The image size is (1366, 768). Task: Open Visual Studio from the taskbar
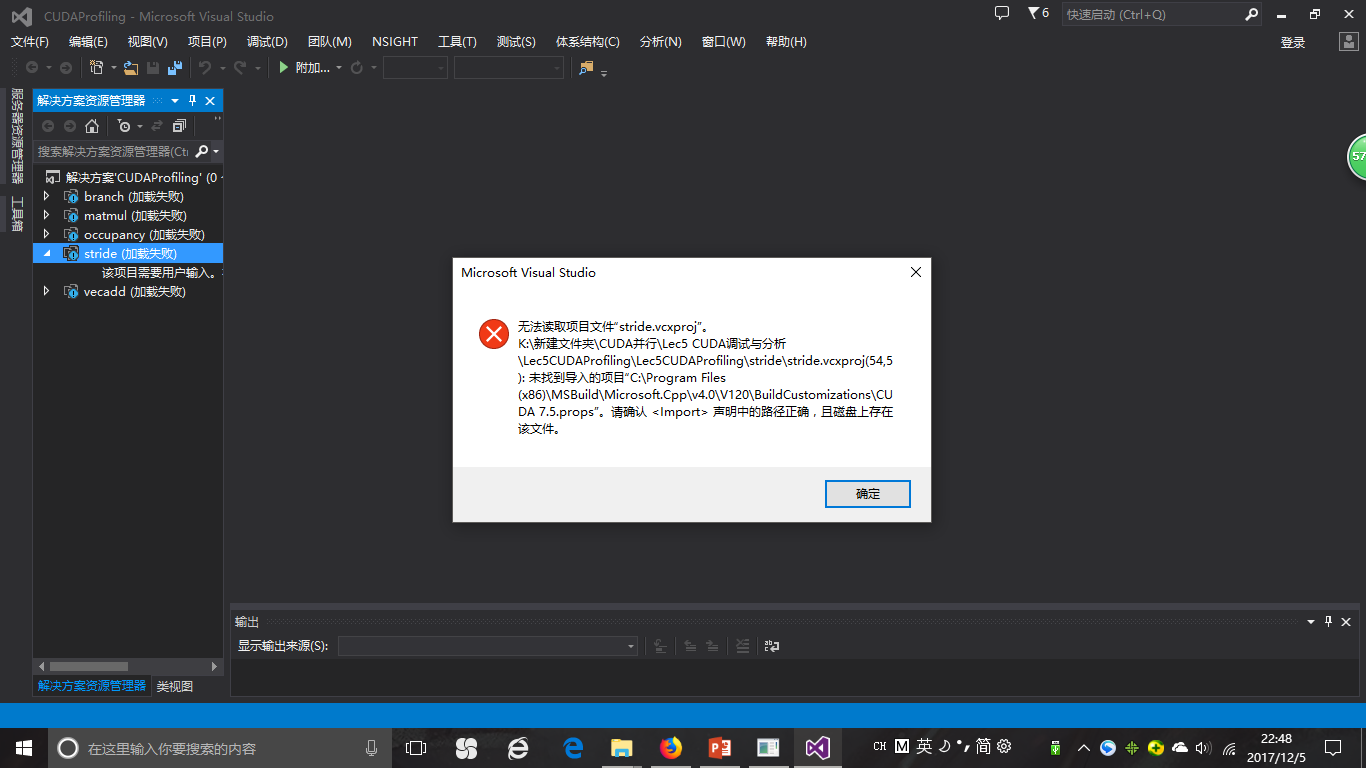pyautogui.click(x=818, y=747)
